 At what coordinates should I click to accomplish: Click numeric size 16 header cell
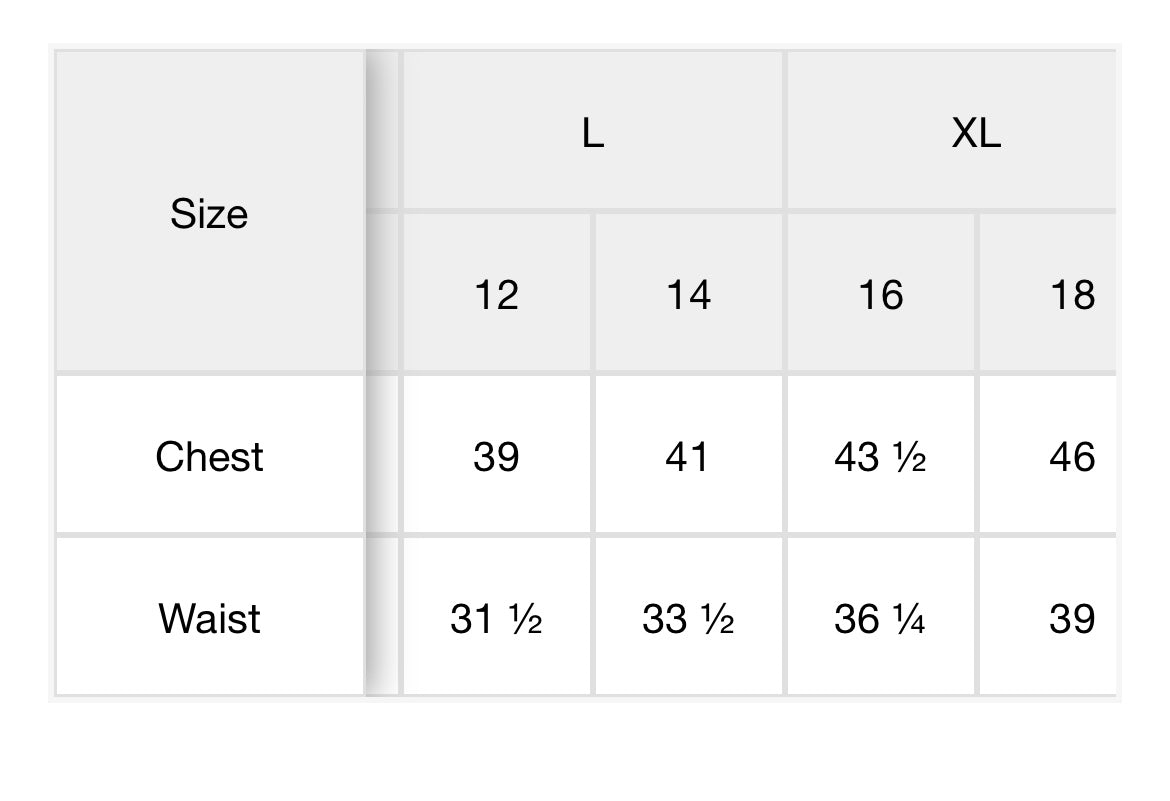pyautogui.click(x=880, y=295)
